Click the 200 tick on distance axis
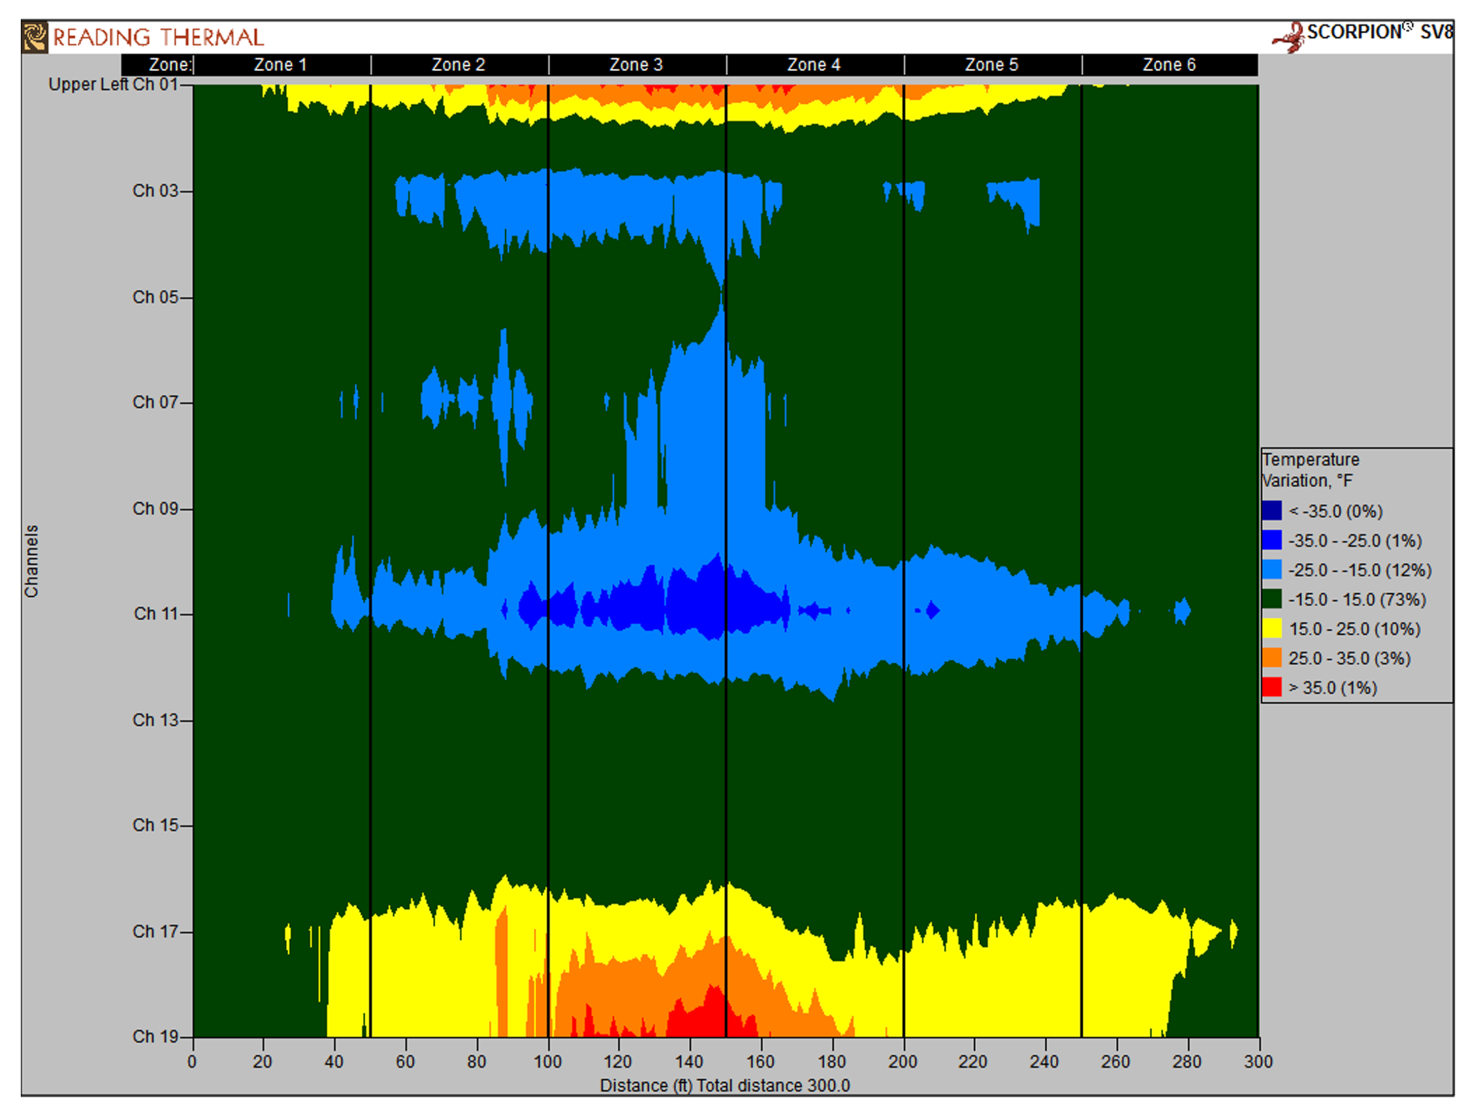The width and height of the screenshot is (1480, 1120). (x=903, y=1062)
